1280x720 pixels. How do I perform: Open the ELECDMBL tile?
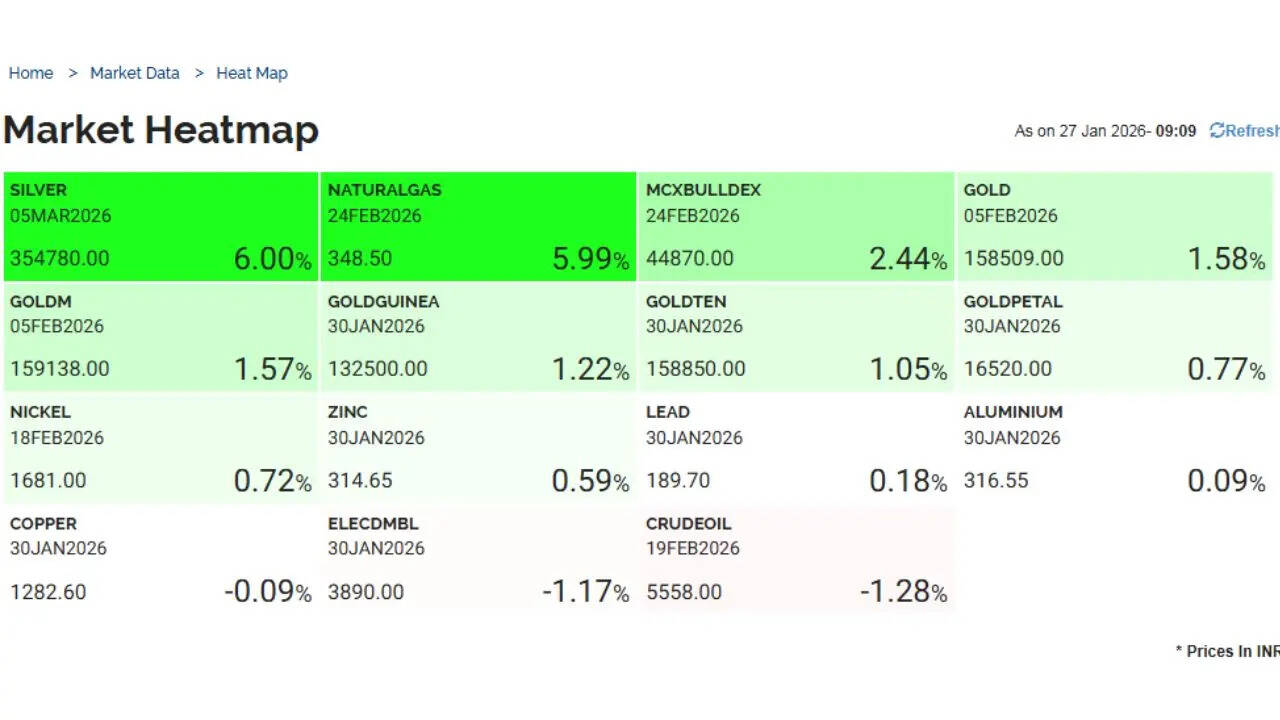coord(478,559)
